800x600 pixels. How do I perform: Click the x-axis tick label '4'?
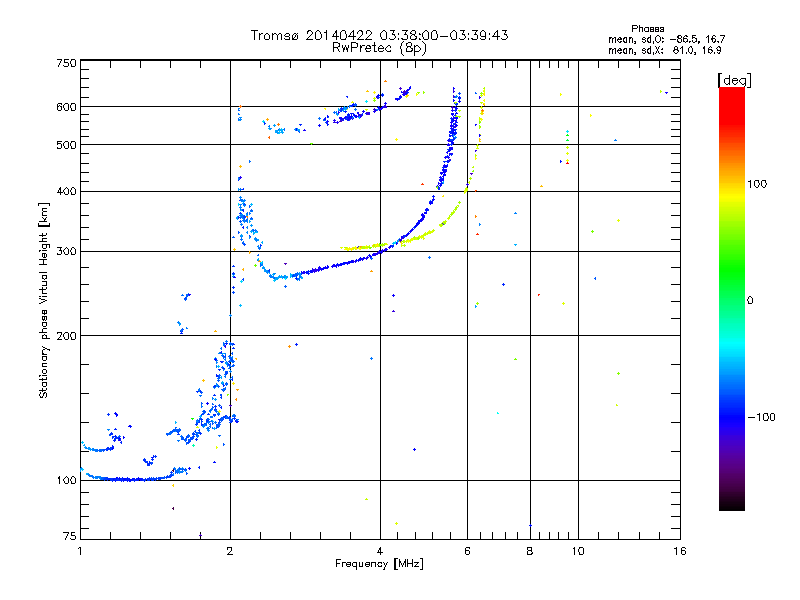[380, 551]
